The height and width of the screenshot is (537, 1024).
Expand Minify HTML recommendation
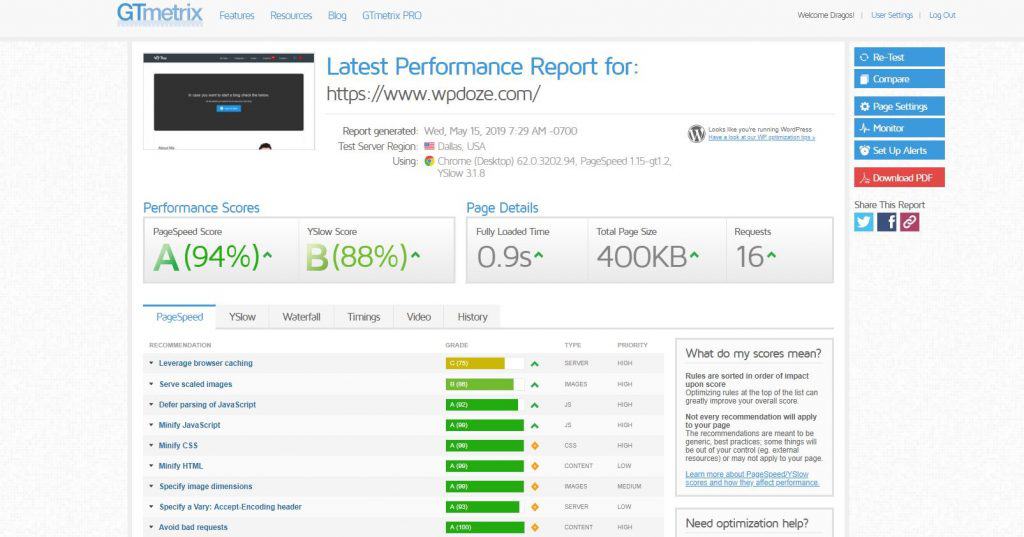point(180,466)
